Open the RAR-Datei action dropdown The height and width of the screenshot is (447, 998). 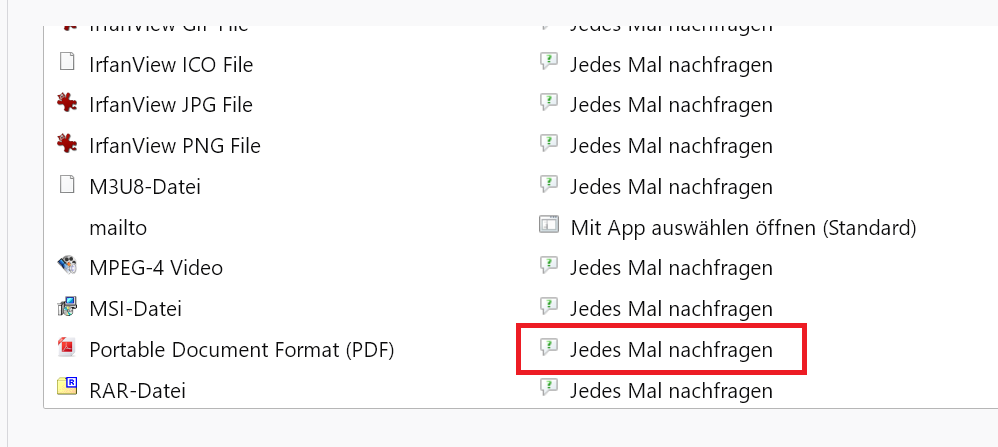[671, 390]
